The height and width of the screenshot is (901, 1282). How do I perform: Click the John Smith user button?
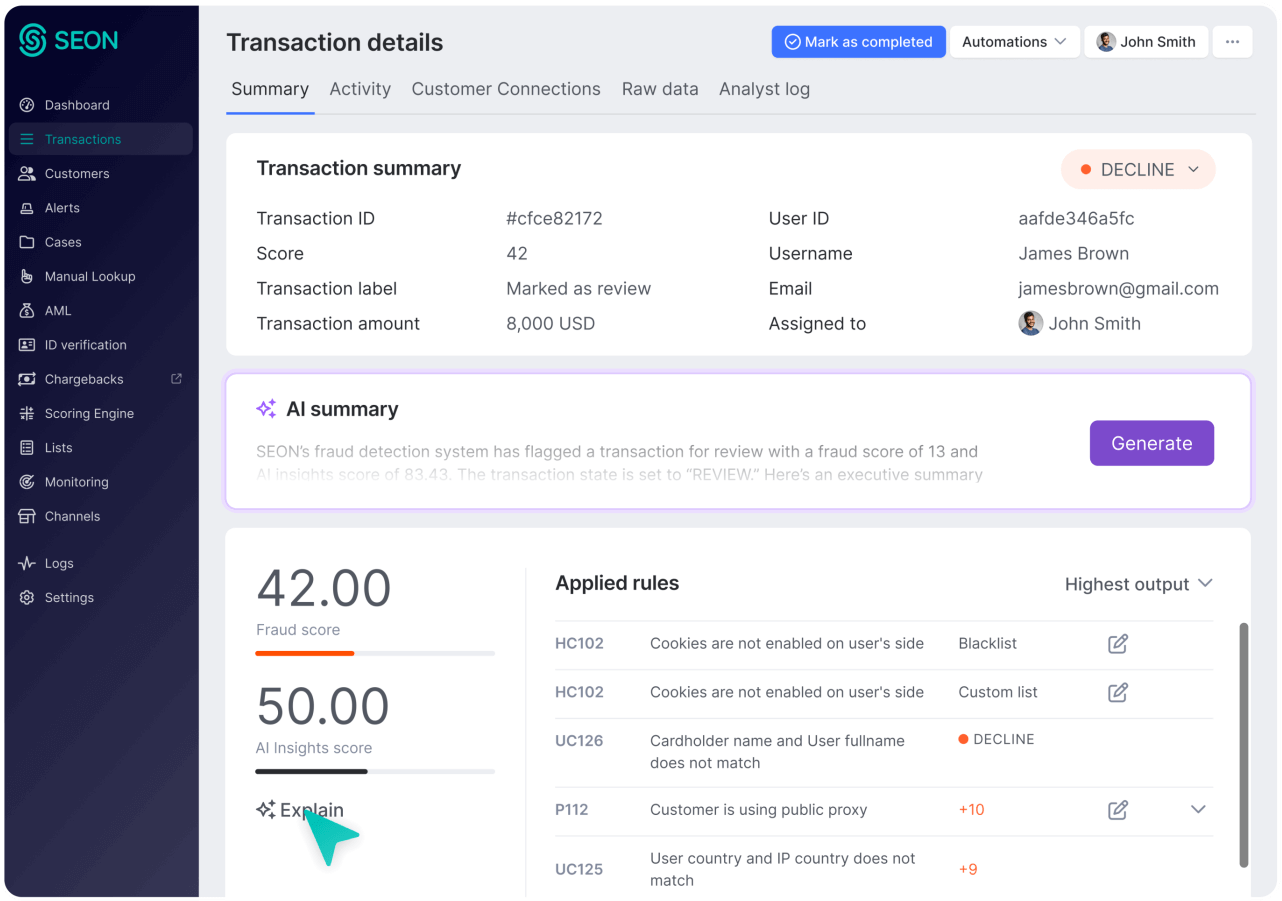(x=1146, y=42)
